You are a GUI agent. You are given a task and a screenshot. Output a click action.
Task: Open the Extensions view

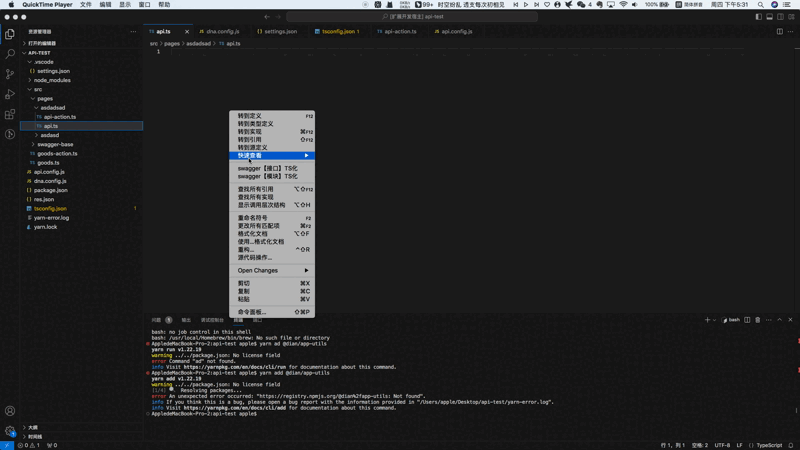10,114
